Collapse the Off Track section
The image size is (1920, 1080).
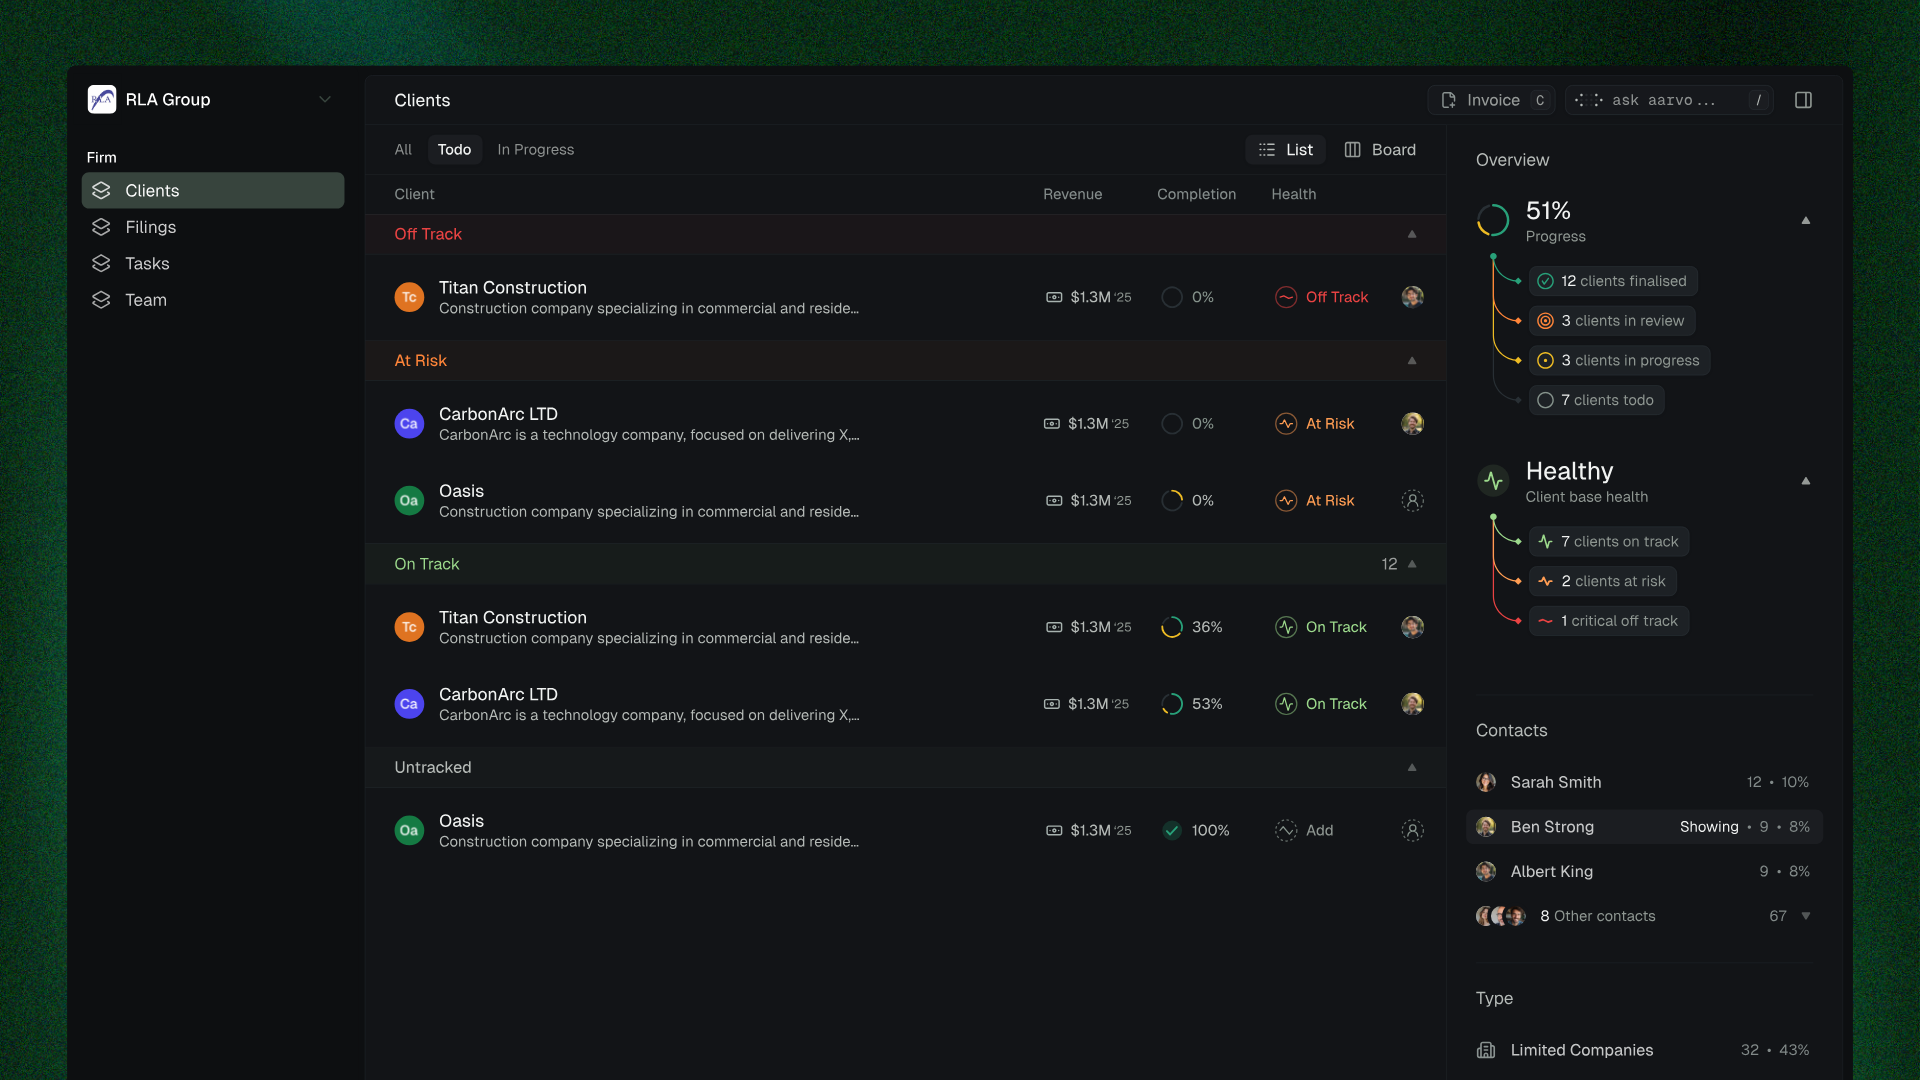click(x=1412, y=233)
